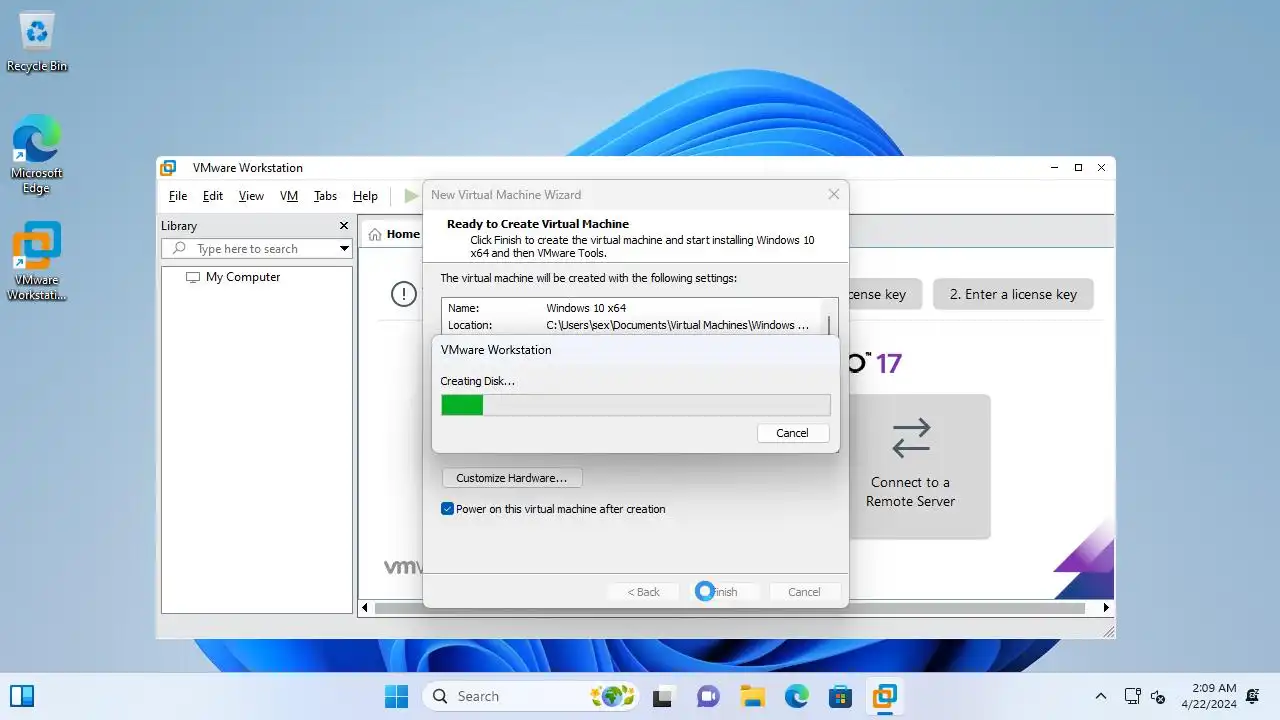Open the Tabs menu
1280x720 pixels.
(x=325, y=196)
